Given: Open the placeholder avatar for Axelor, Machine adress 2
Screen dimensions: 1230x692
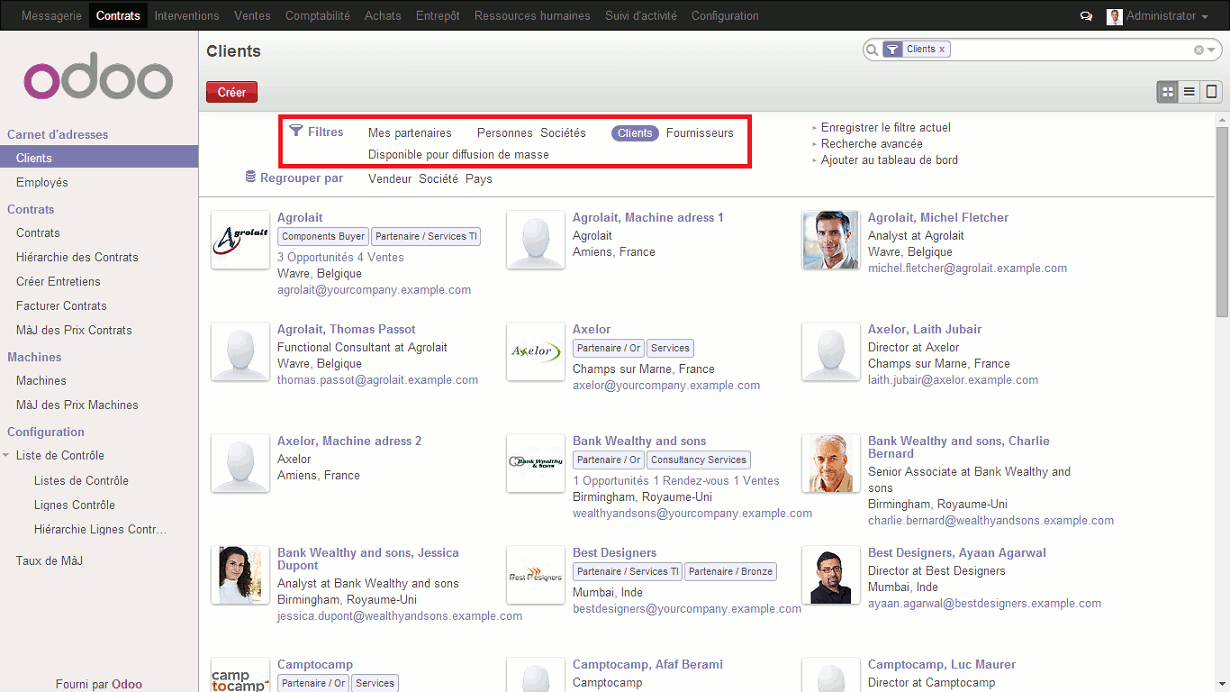Looking at the screenshot, I should [240, 463].
